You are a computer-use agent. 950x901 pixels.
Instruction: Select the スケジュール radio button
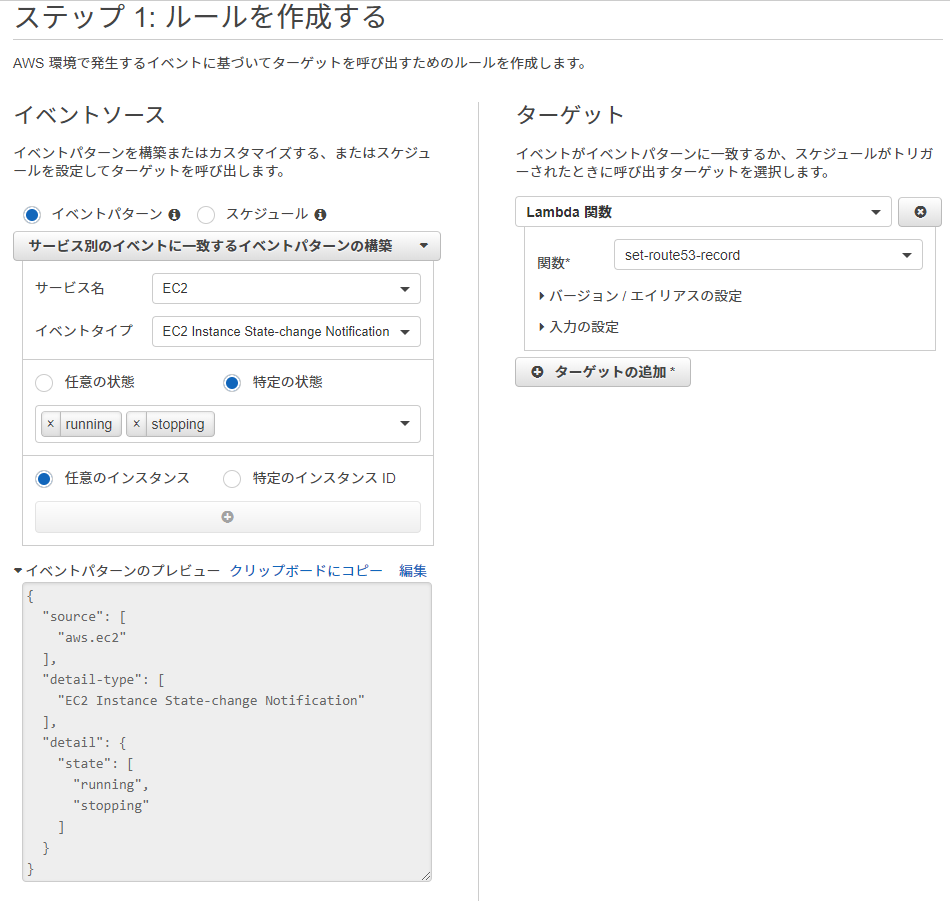click(x=206, y=214)
